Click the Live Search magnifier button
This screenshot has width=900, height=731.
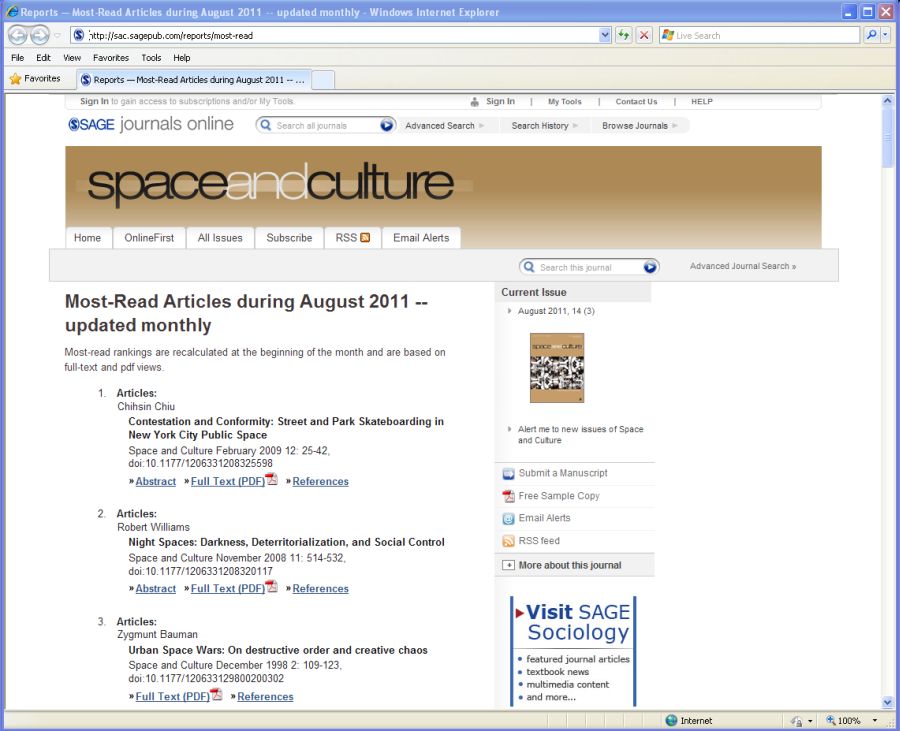[871, 35]
